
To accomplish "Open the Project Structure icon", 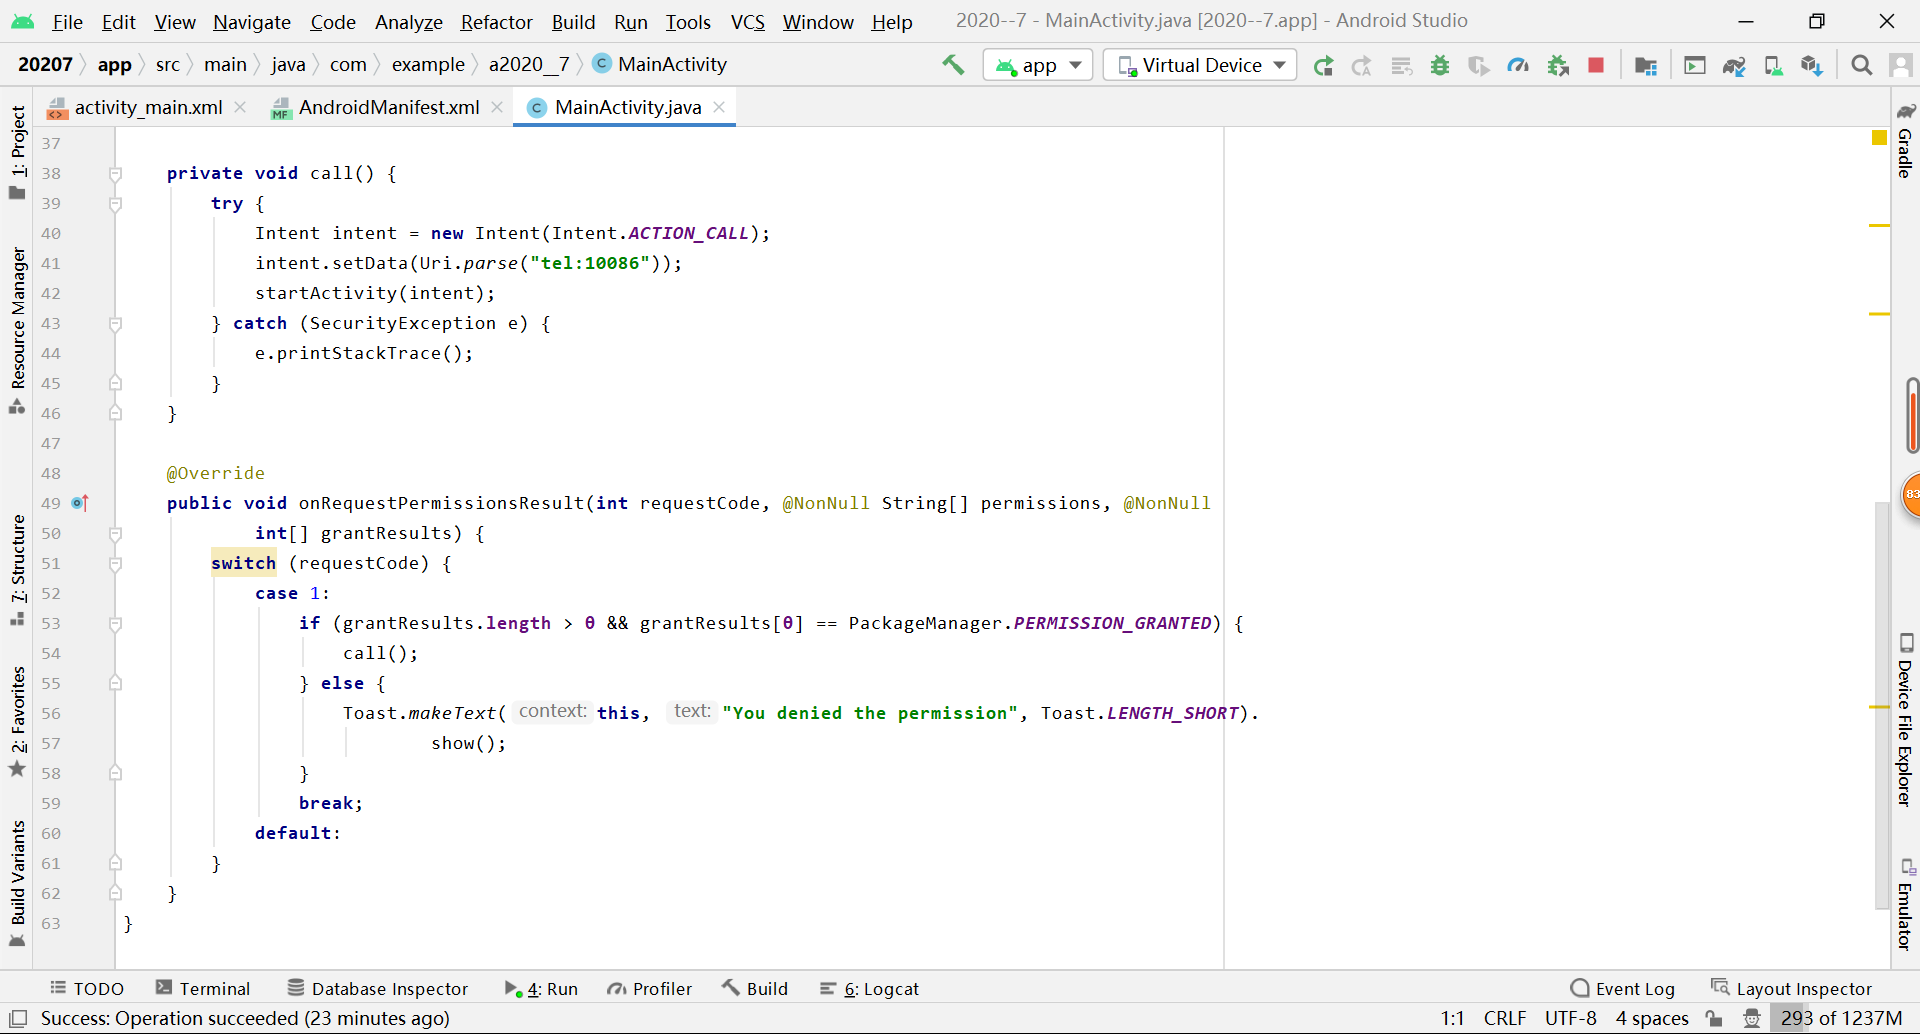I will click(x=1646, y=66).
